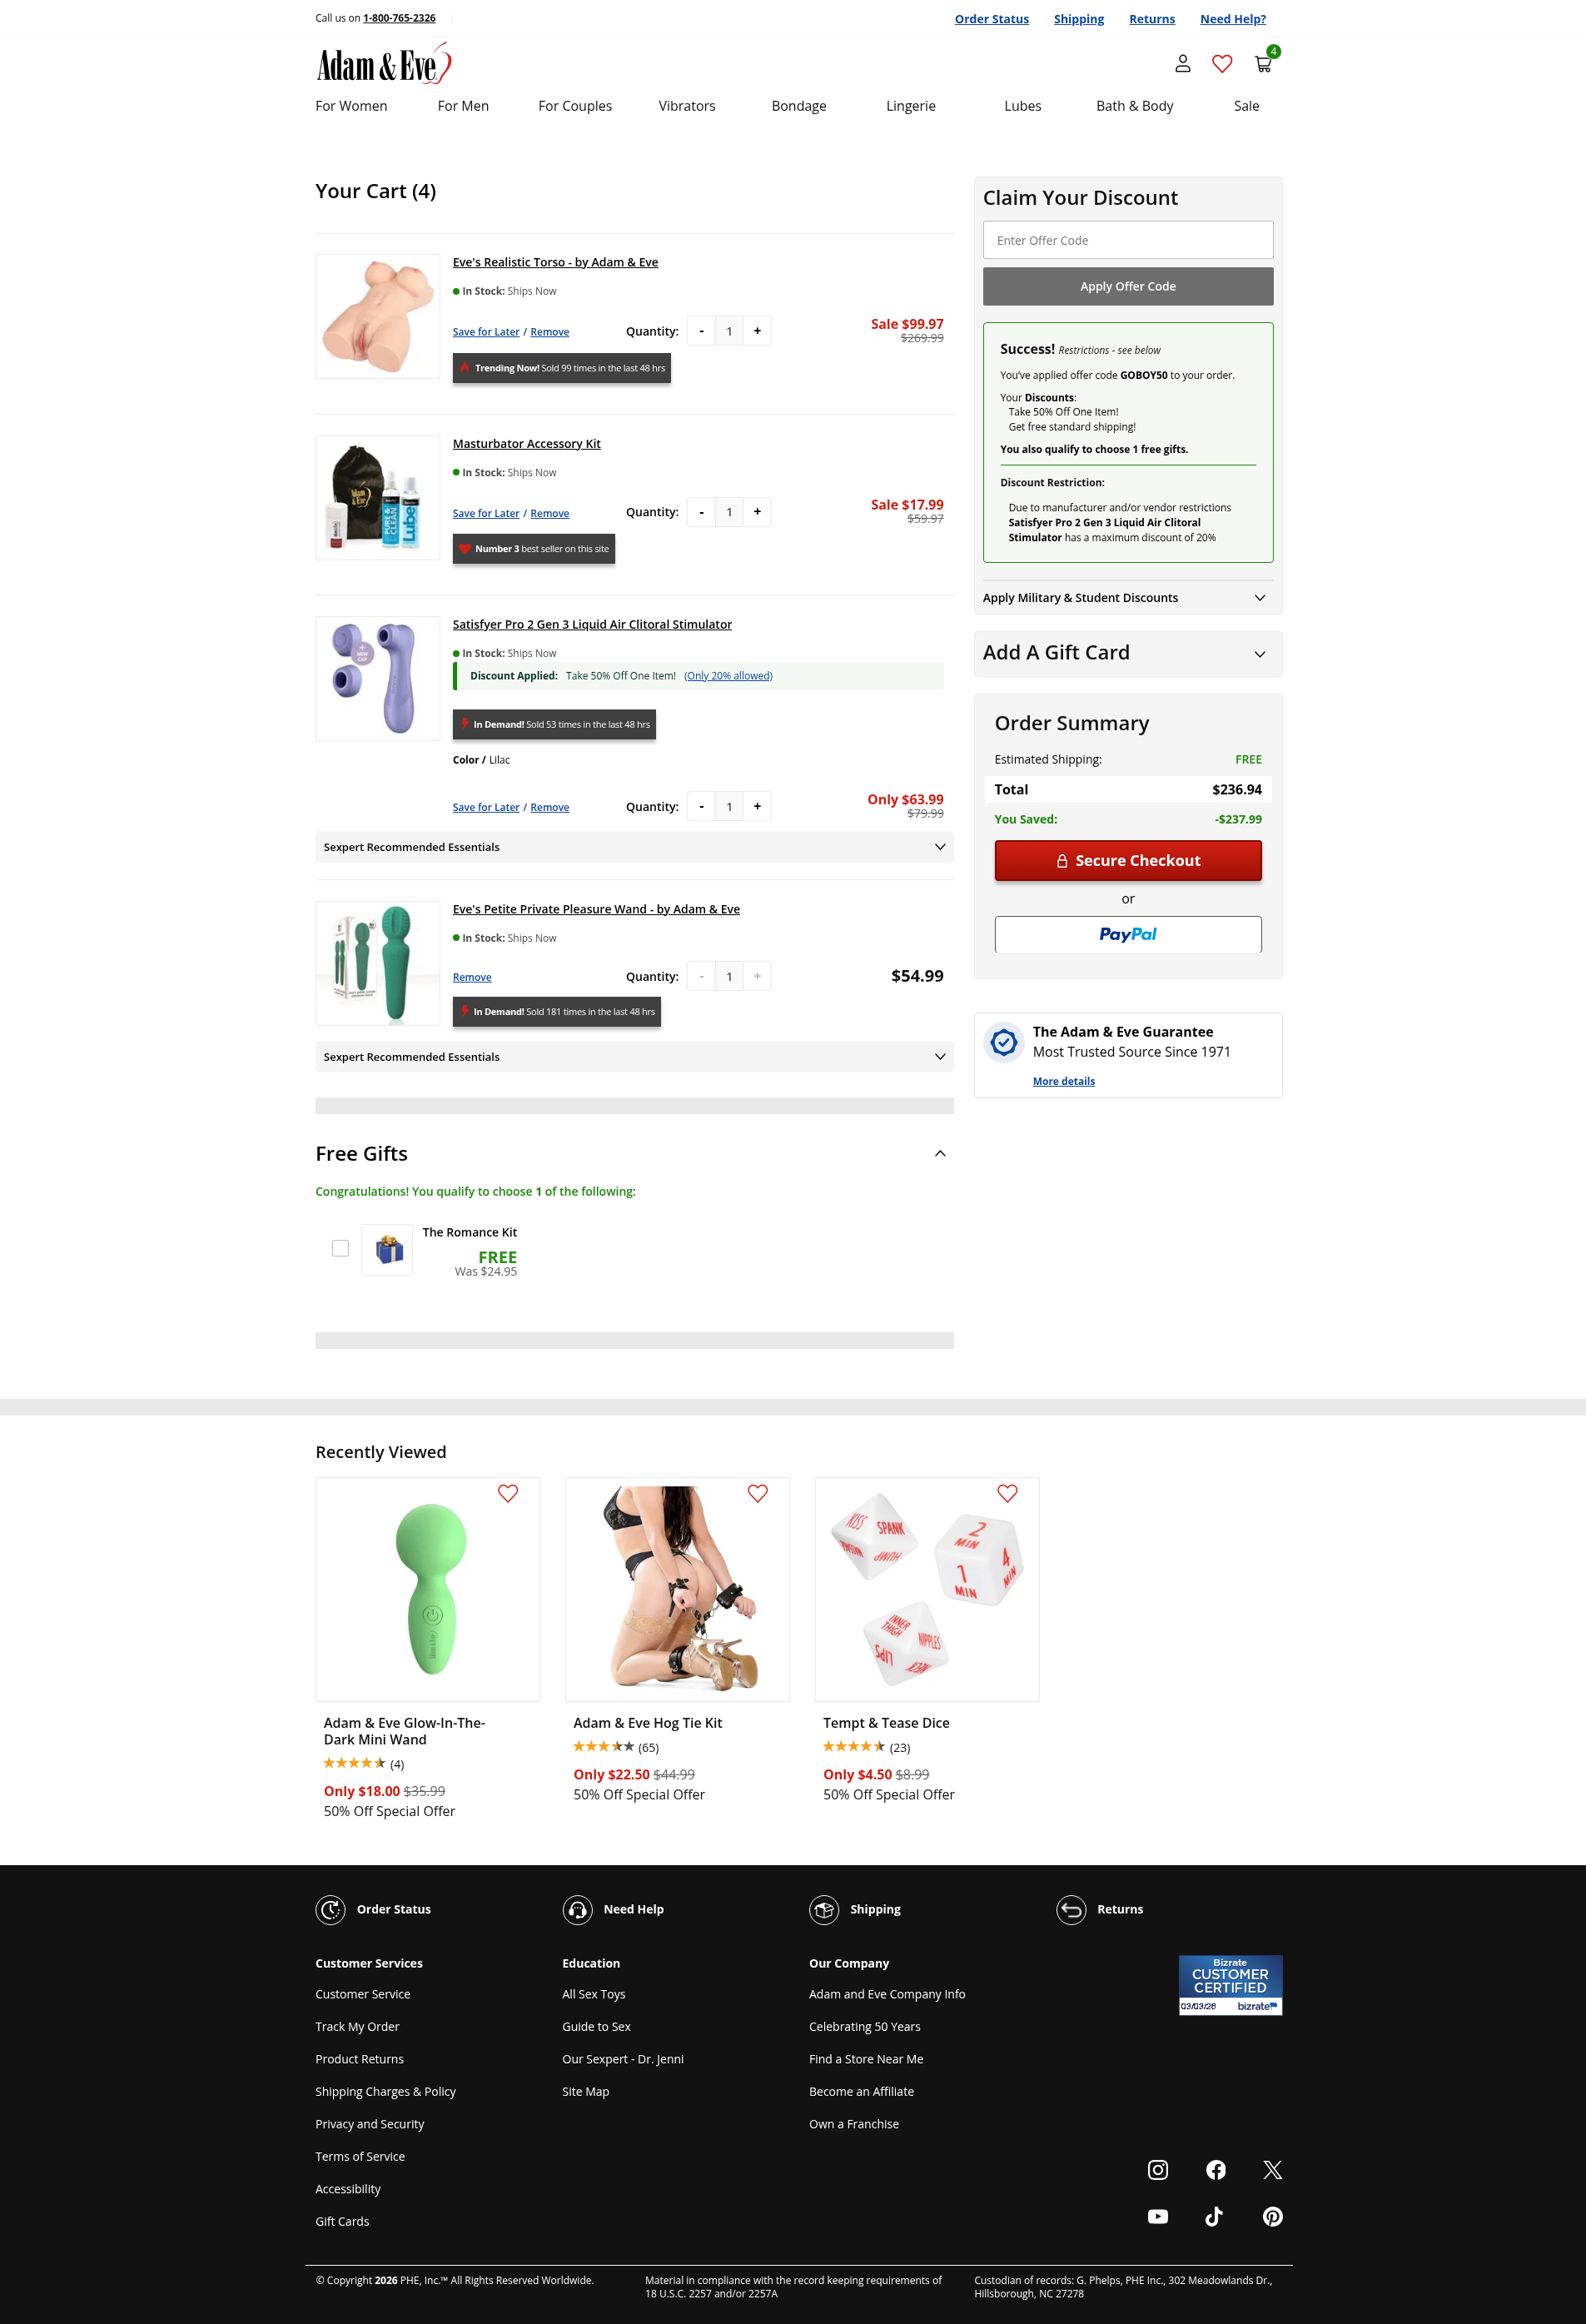
Task: Expand the Add A Gift Card section
Action: pos(1127,653)
